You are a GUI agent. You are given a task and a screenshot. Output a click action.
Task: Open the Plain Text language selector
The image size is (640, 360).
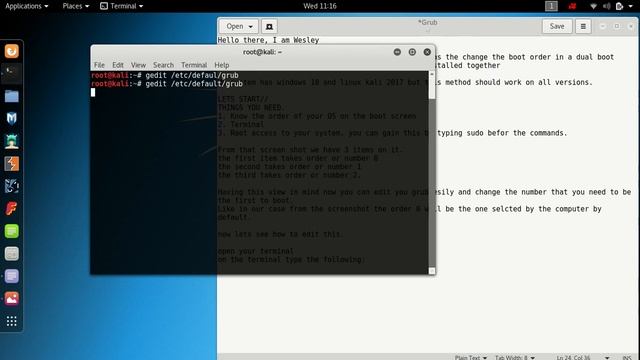(471, 357)
